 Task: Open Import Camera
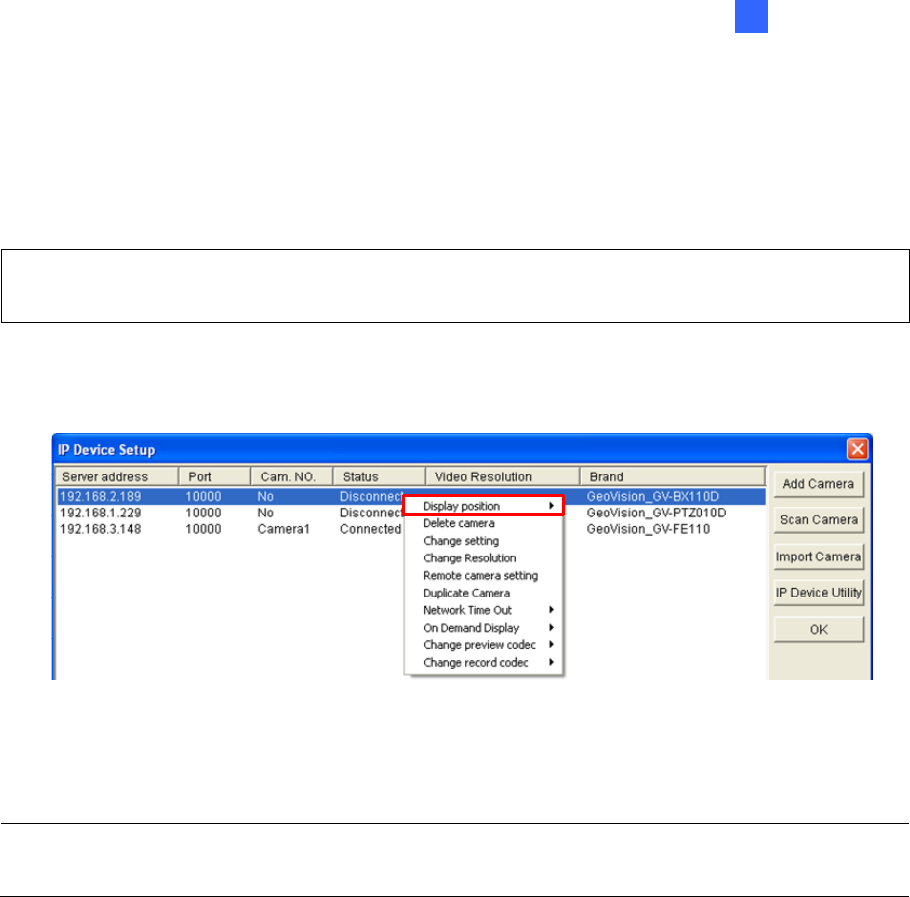[x=818, y=557]
